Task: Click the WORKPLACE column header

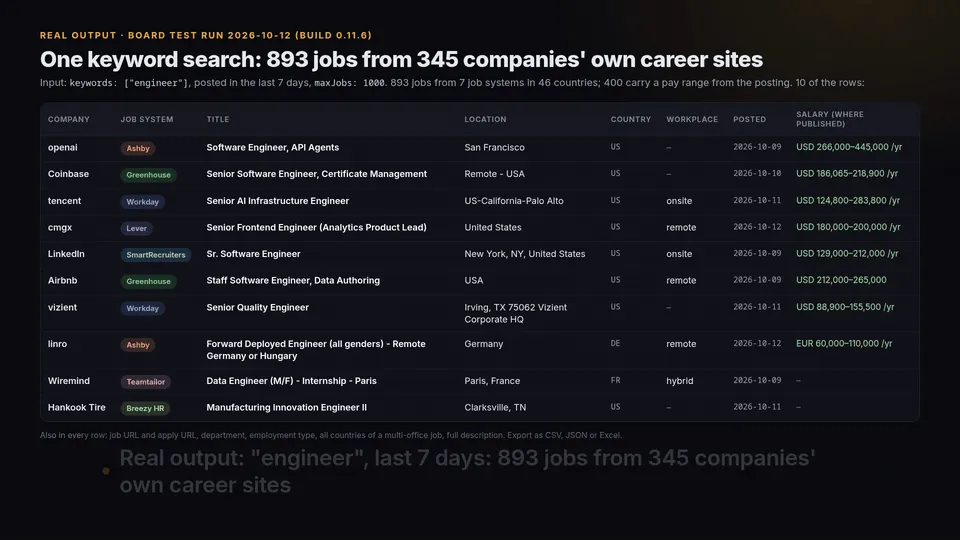Action: (692, 119)
